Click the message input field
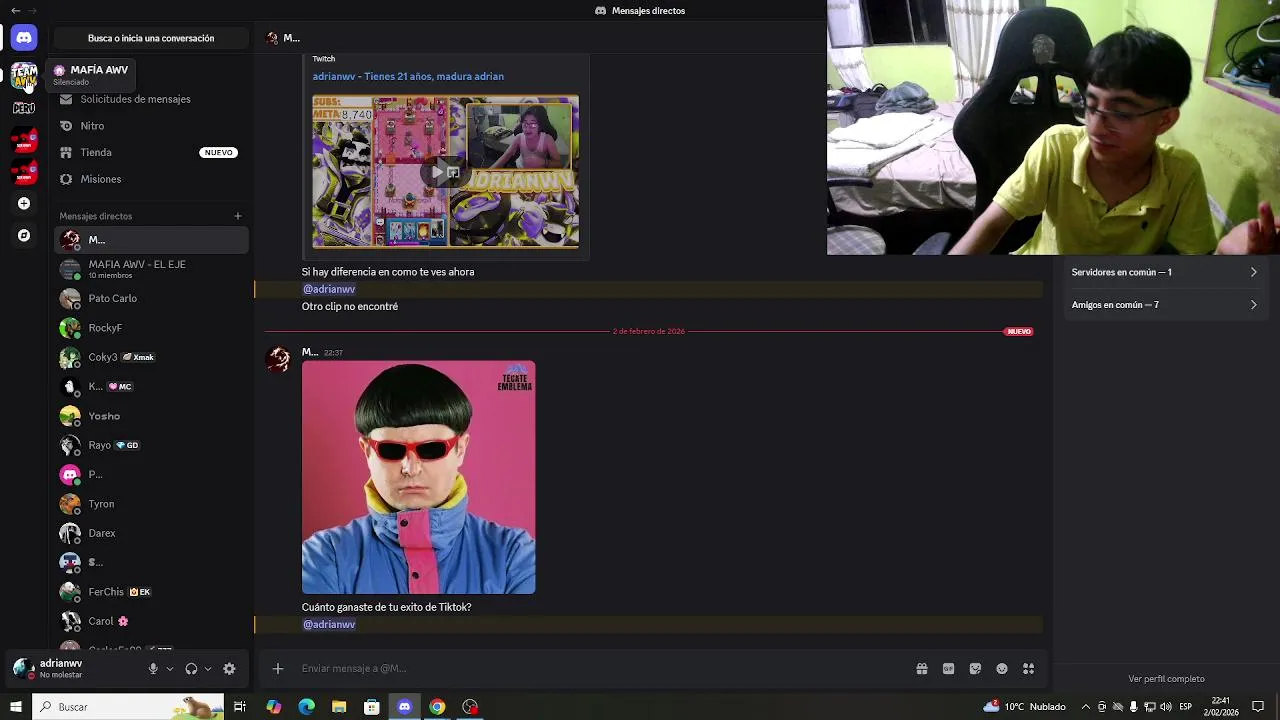The height and width of the screenshot is (720, 1280). point(600,668)
